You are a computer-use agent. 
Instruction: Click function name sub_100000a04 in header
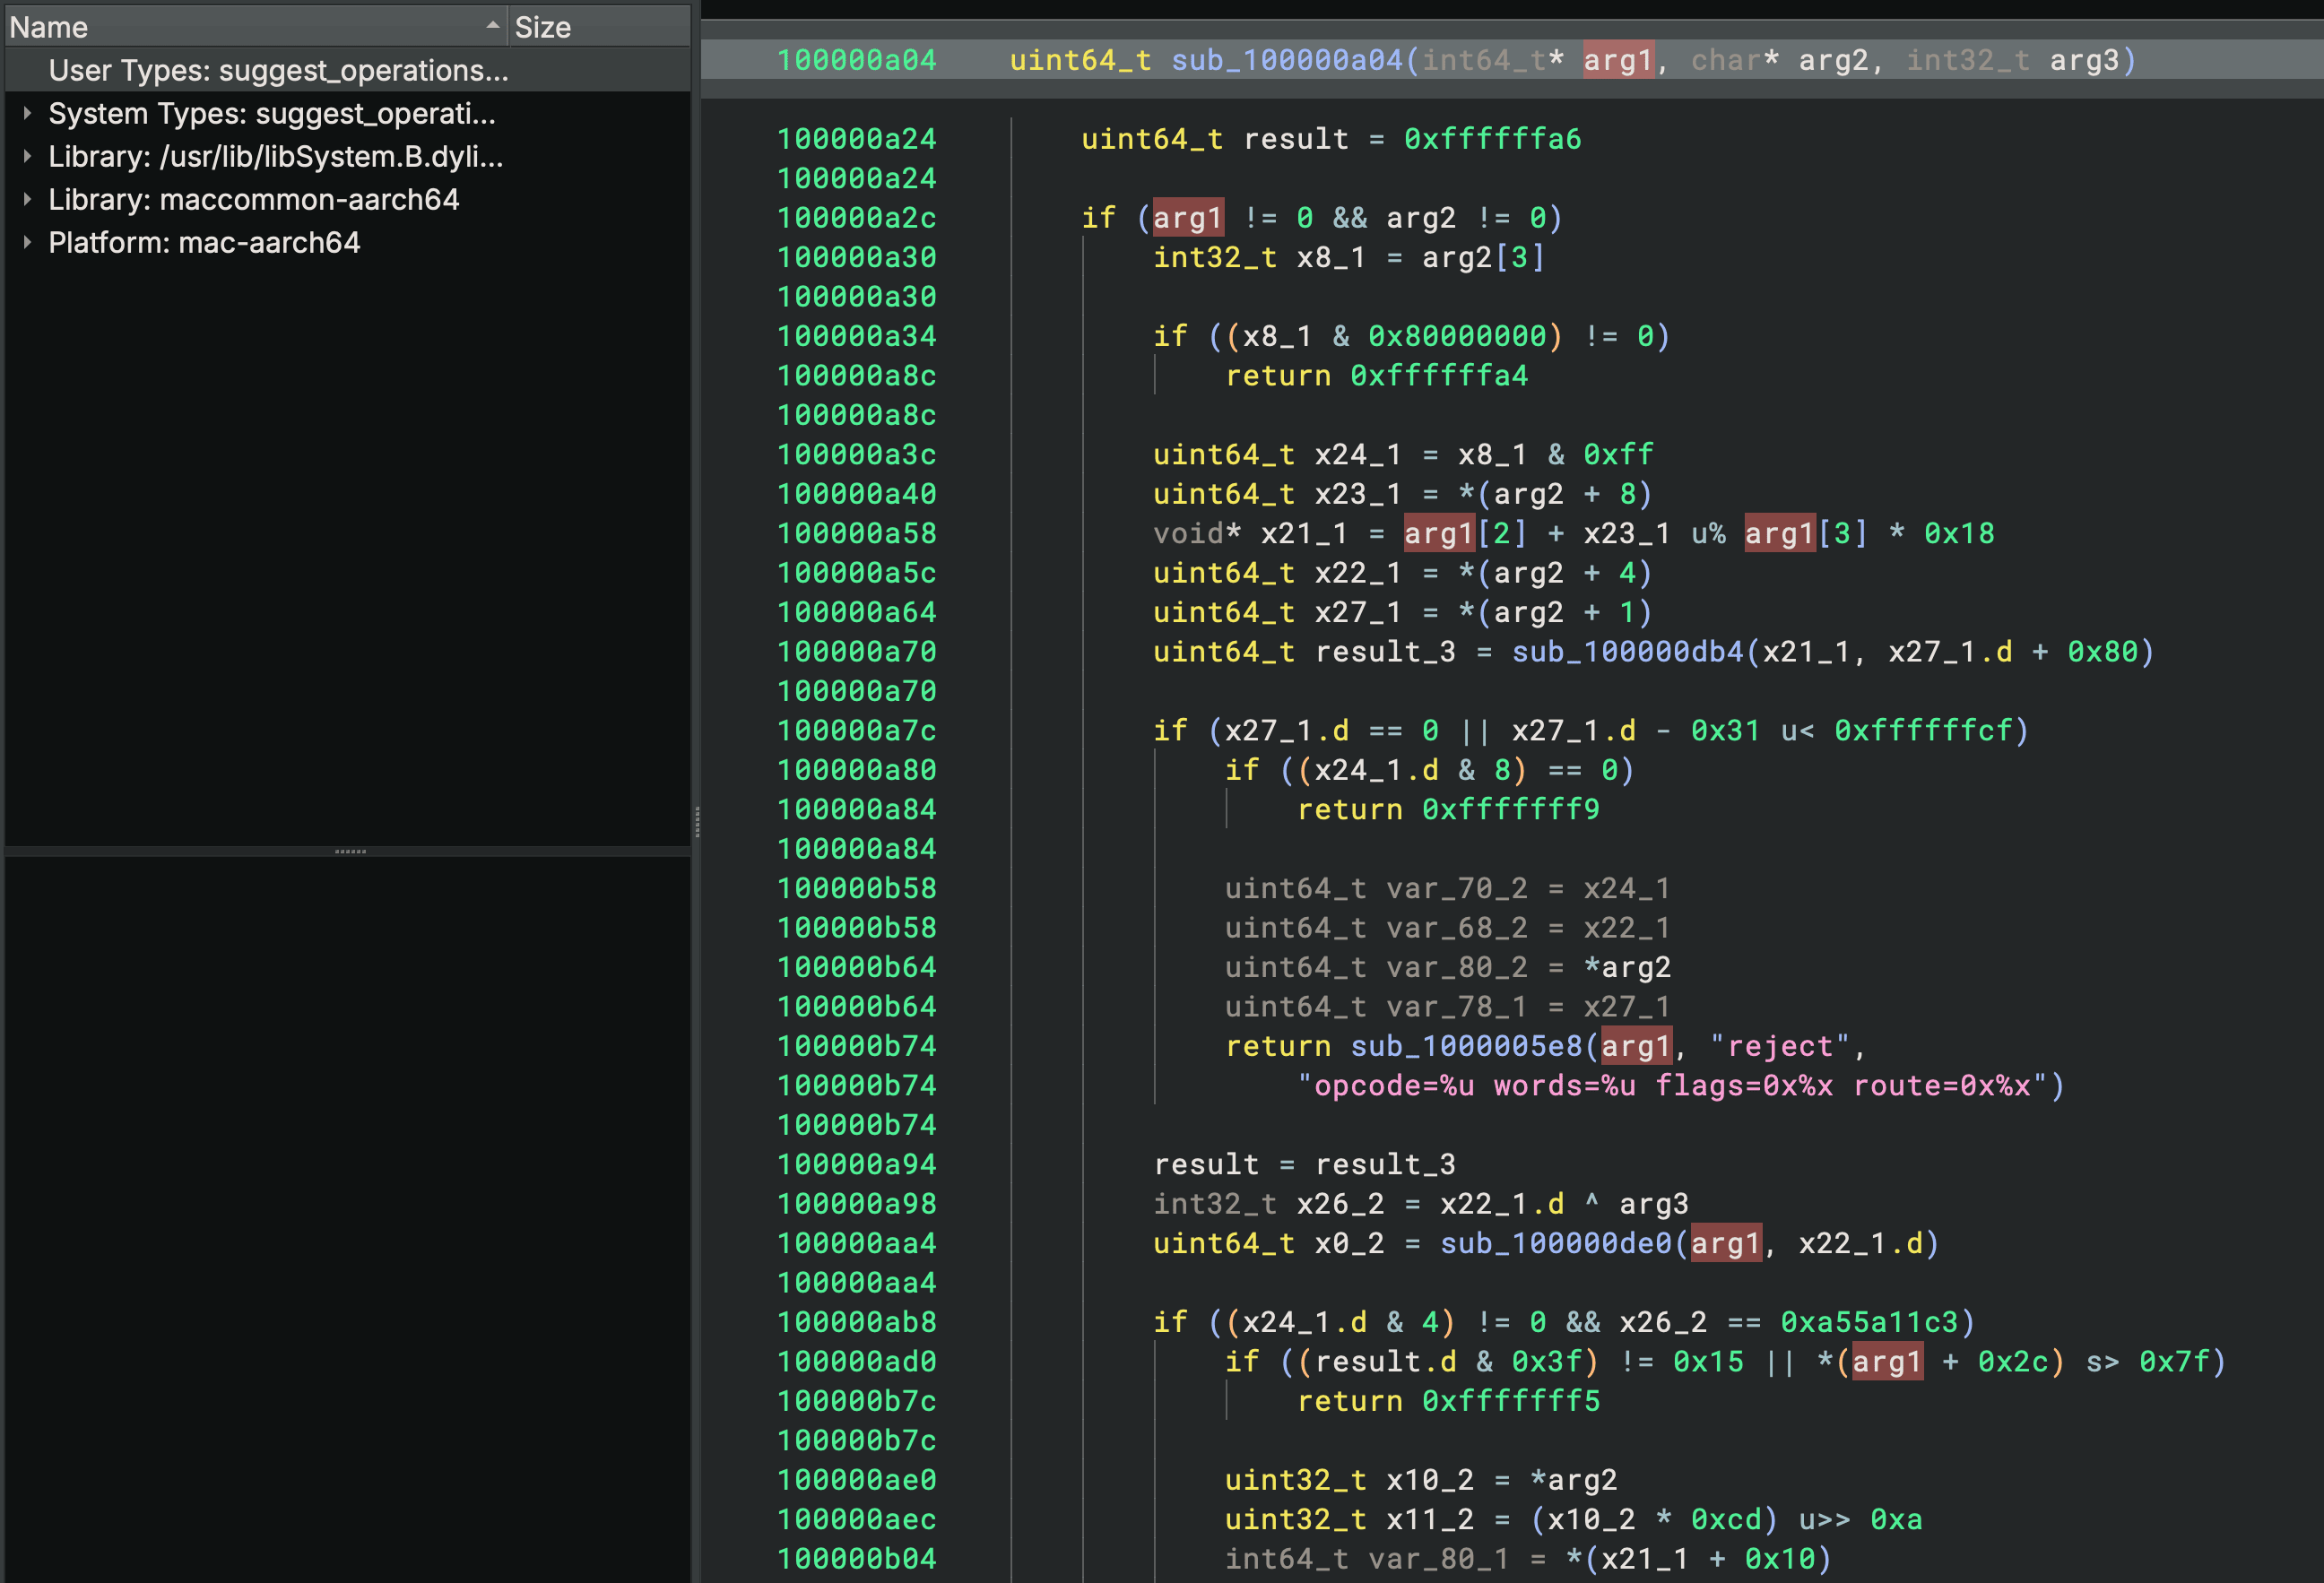click(1287, 60)
